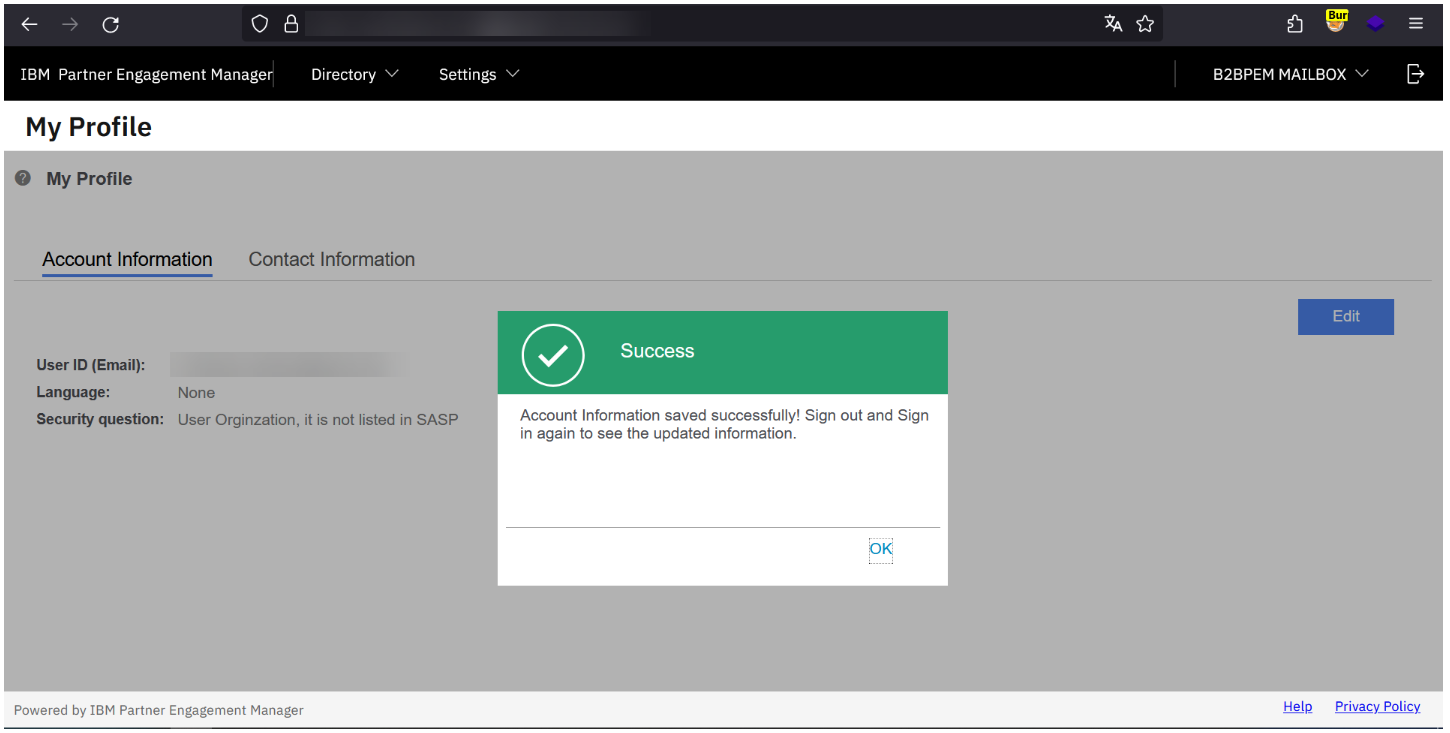Select the Account Information tab
Screen dimensions: 1450x733
[x=127, y=260]
